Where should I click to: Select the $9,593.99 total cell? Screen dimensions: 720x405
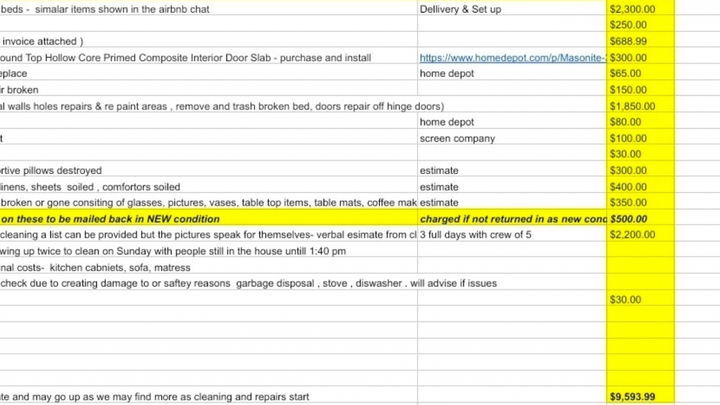pyautogui.click(x=640, y=396)
